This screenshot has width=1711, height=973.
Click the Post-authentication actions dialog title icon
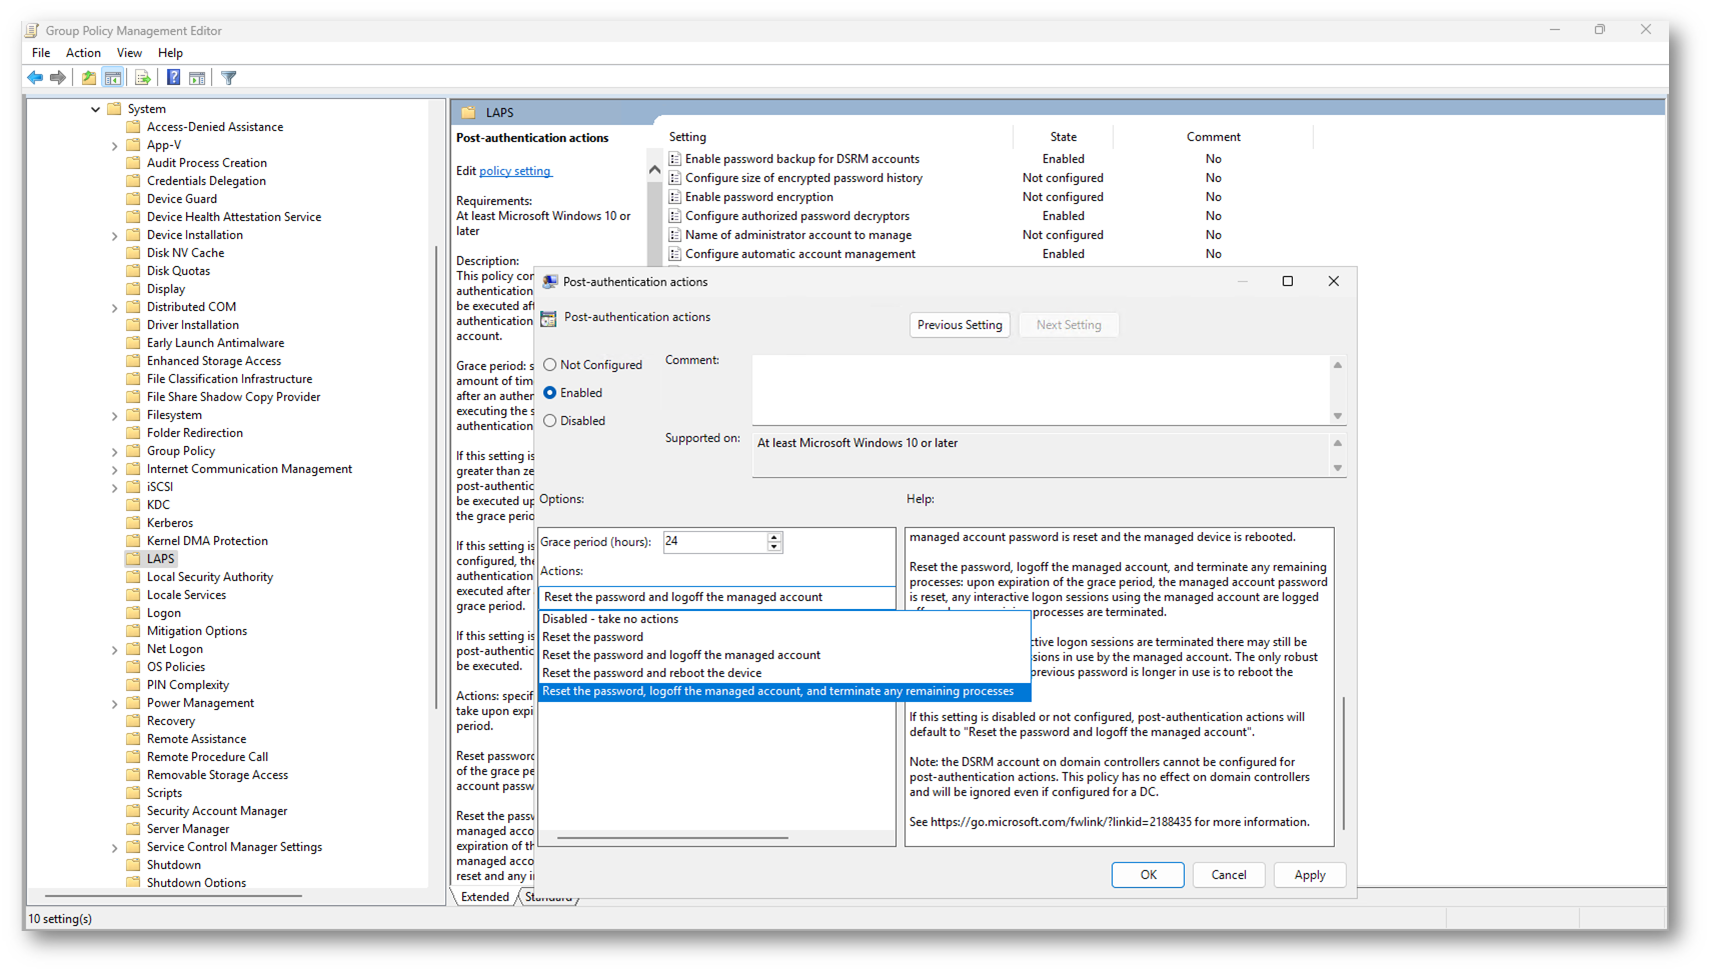(x=550, y=282)
